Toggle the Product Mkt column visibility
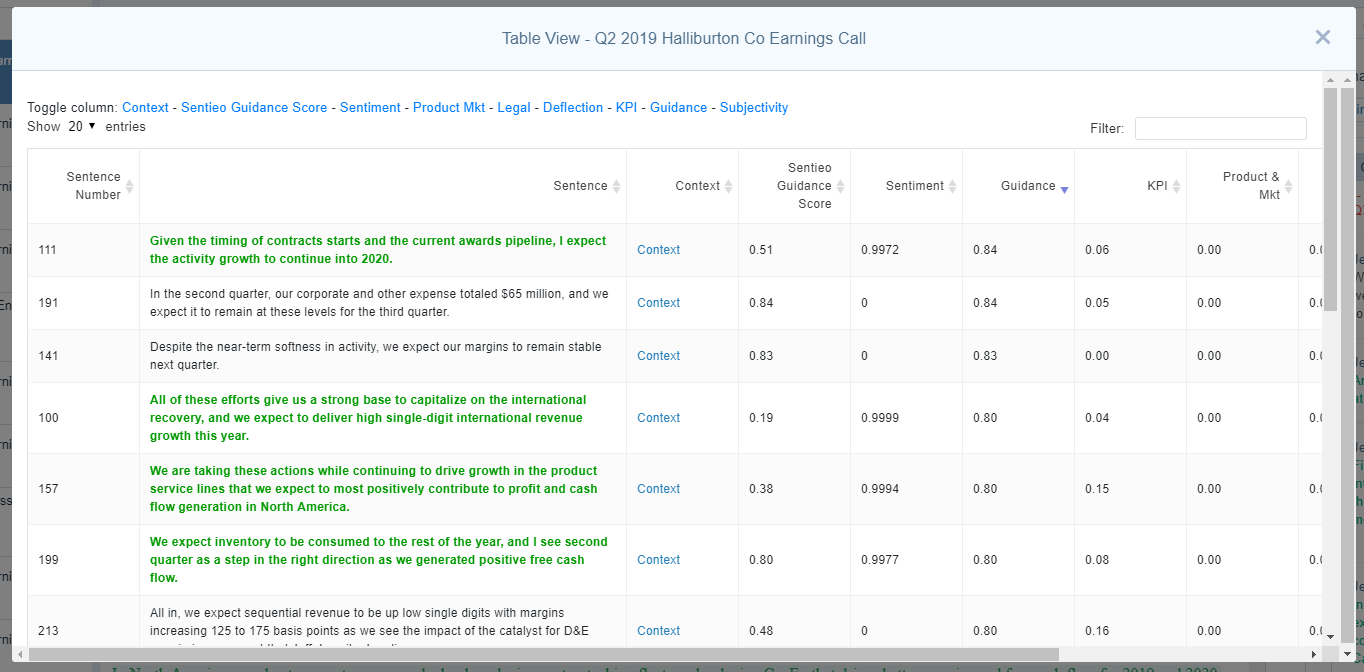1364x672 pixels. point(449,108)
